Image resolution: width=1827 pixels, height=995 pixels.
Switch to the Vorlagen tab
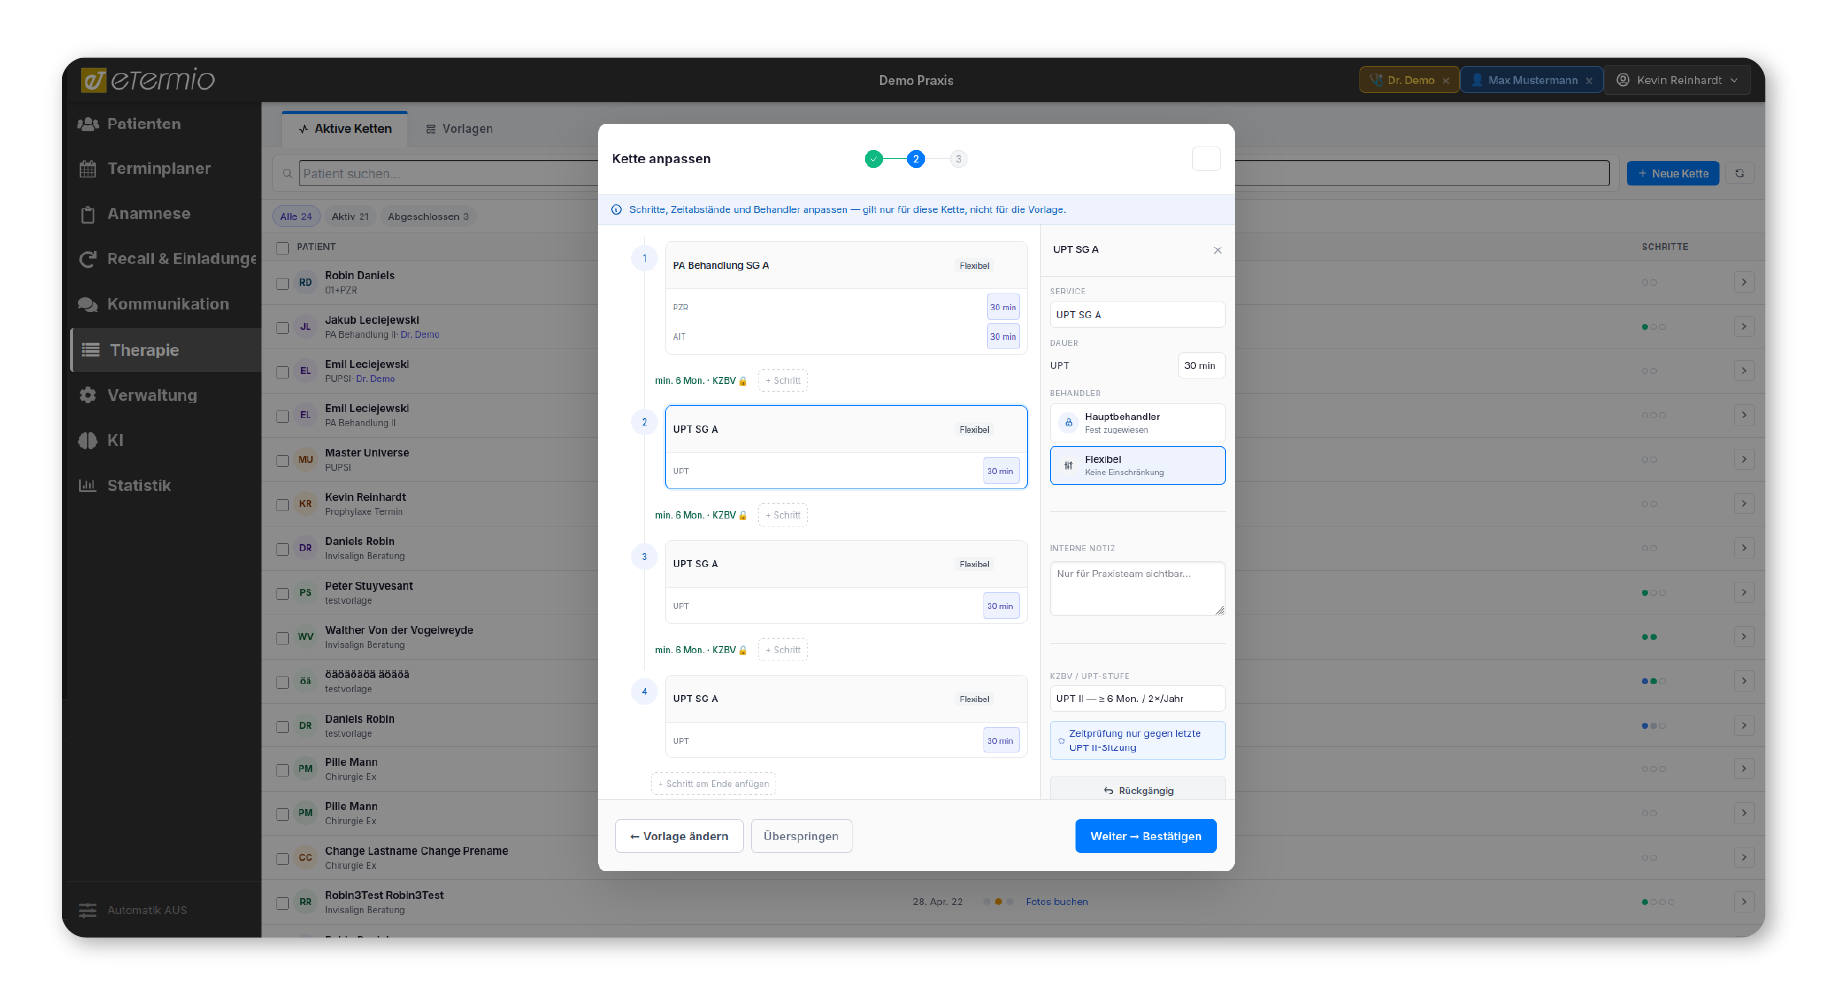pyautogui.click(x=459, y=129)
